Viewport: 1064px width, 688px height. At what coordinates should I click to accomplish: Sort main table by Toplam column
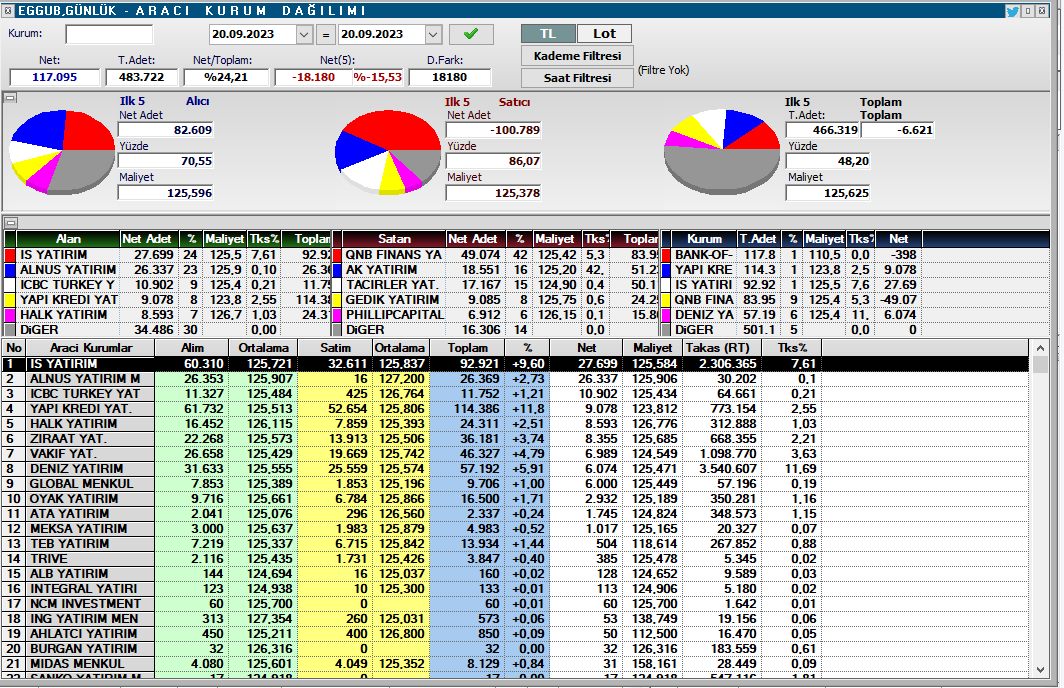click(468, 347)
